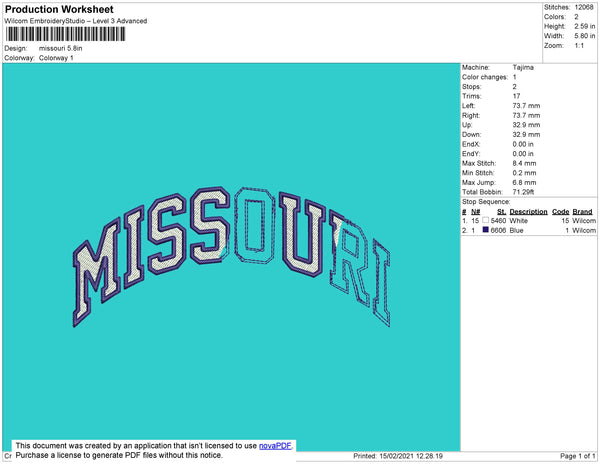Click the Production Worksheet title
The height and width of the screenshot is (464, 600).
59,10
